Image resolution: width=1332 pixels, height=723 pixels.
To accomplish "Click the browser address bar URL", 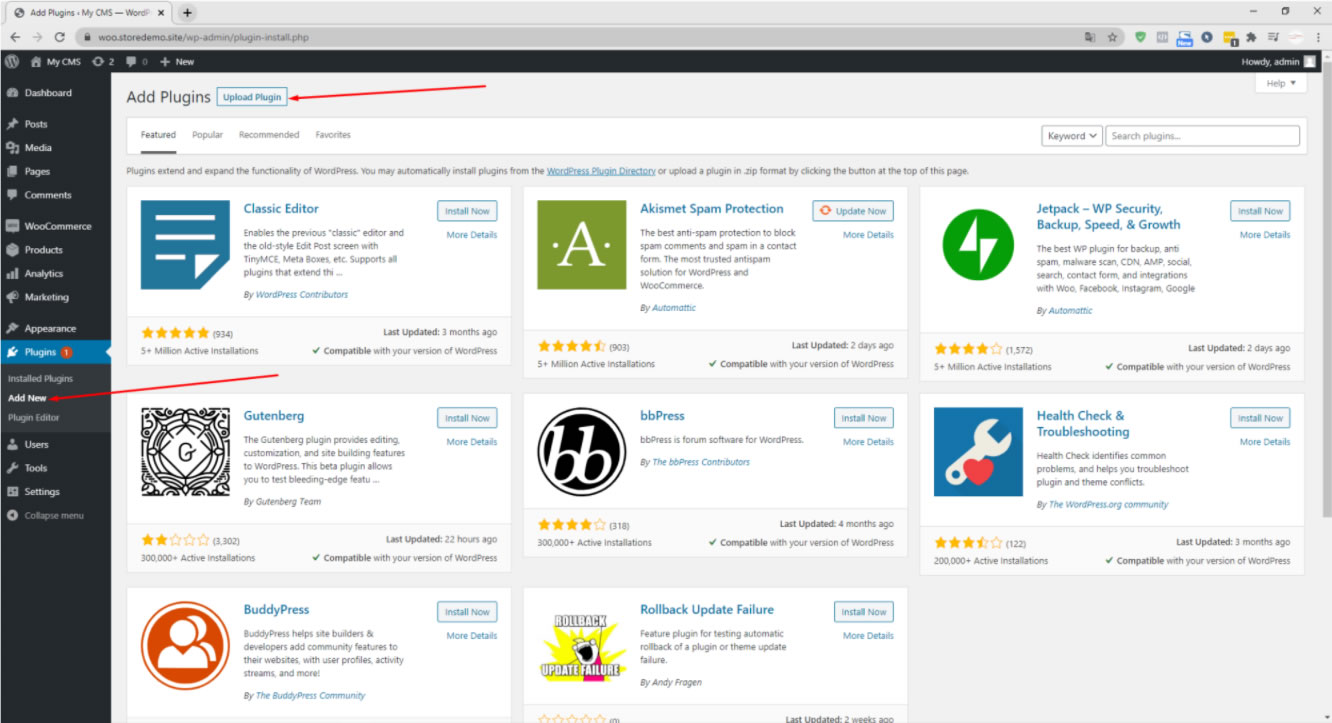I will 203,37.
